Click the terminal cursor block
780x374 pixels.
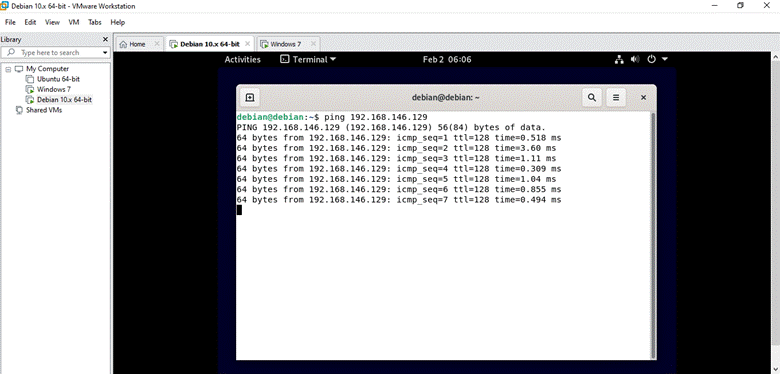click(x=239, y=210)
